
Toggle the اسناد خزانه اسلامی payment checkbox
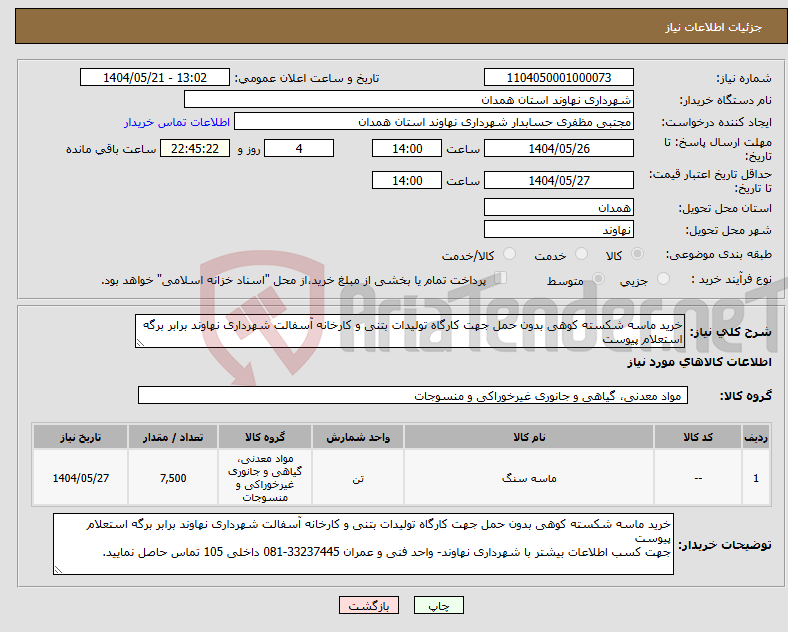point(501,278)
